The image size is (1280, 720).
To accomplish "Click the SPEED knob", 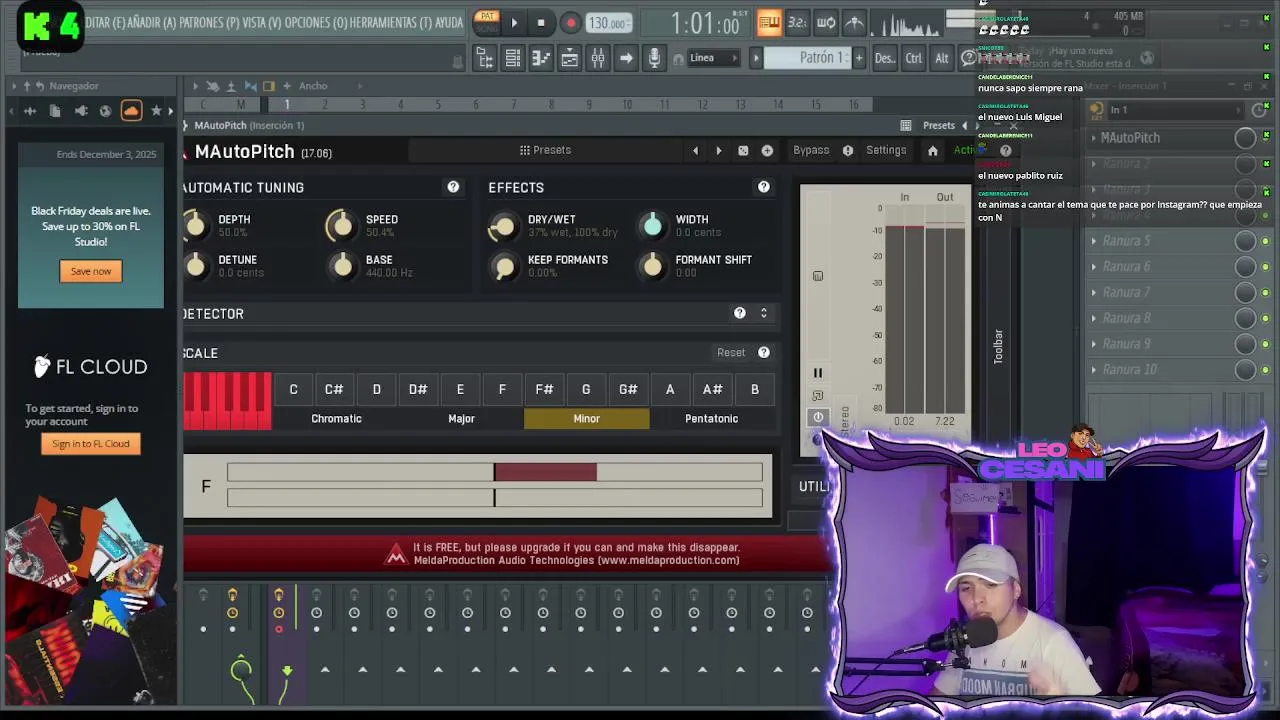I will click(x=342, y=226).
